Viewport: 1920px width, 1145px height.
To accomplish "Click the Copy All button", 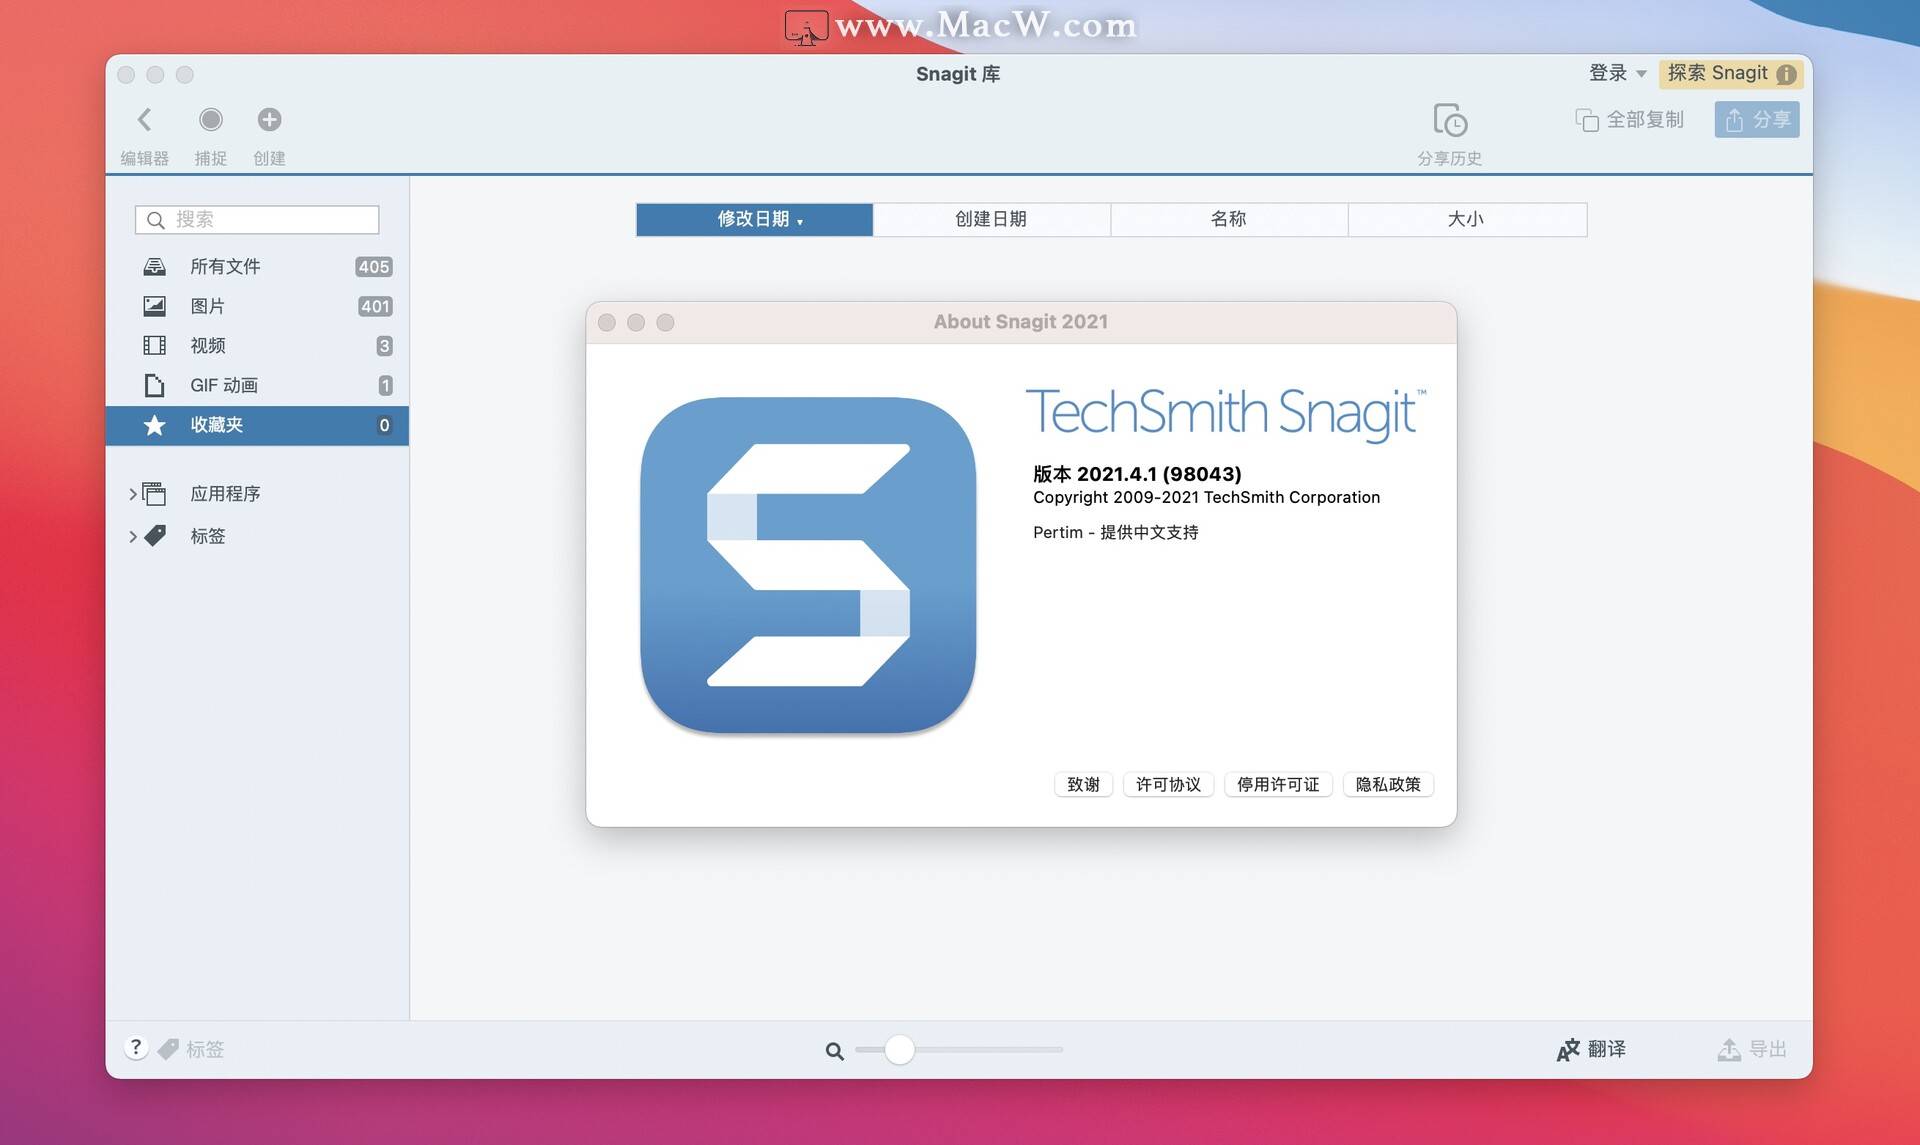I will point(1629,120).
